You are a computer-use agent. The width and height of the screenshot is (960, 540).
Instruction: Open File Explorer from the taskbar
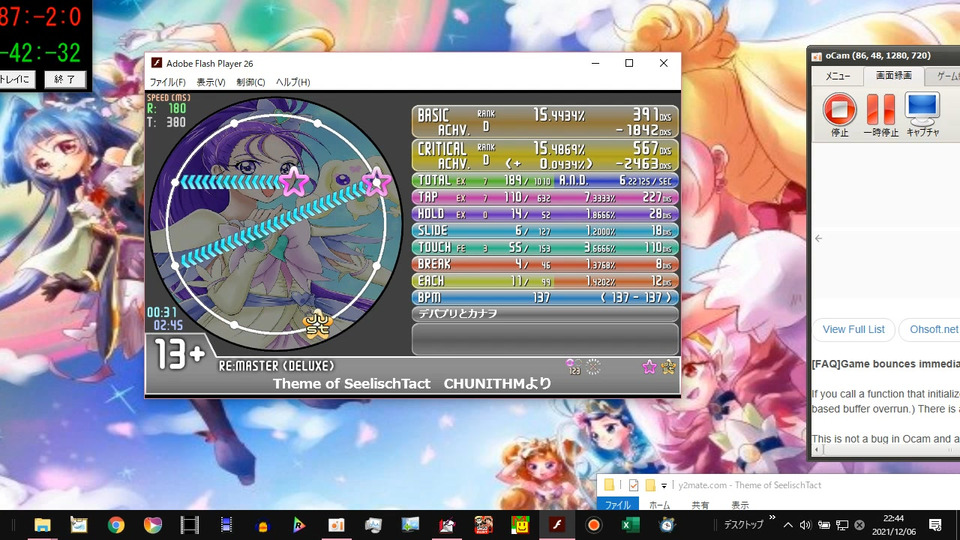click(x=42, y=525)
